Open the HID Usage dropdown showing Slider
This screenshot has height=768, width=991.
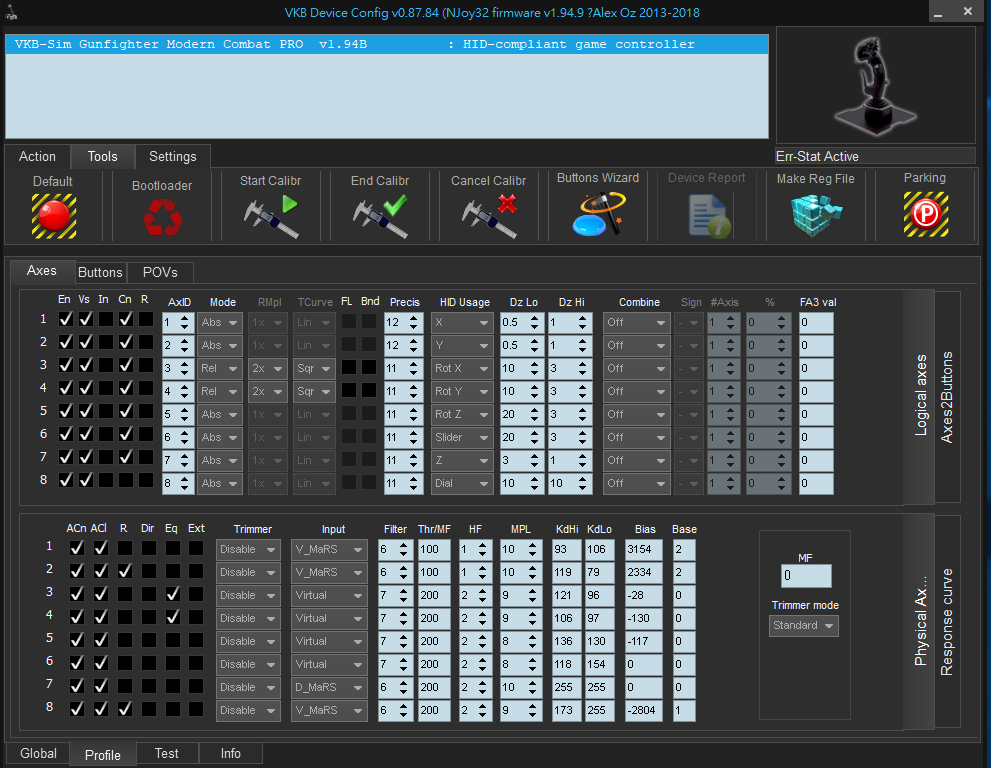[462, 437]
